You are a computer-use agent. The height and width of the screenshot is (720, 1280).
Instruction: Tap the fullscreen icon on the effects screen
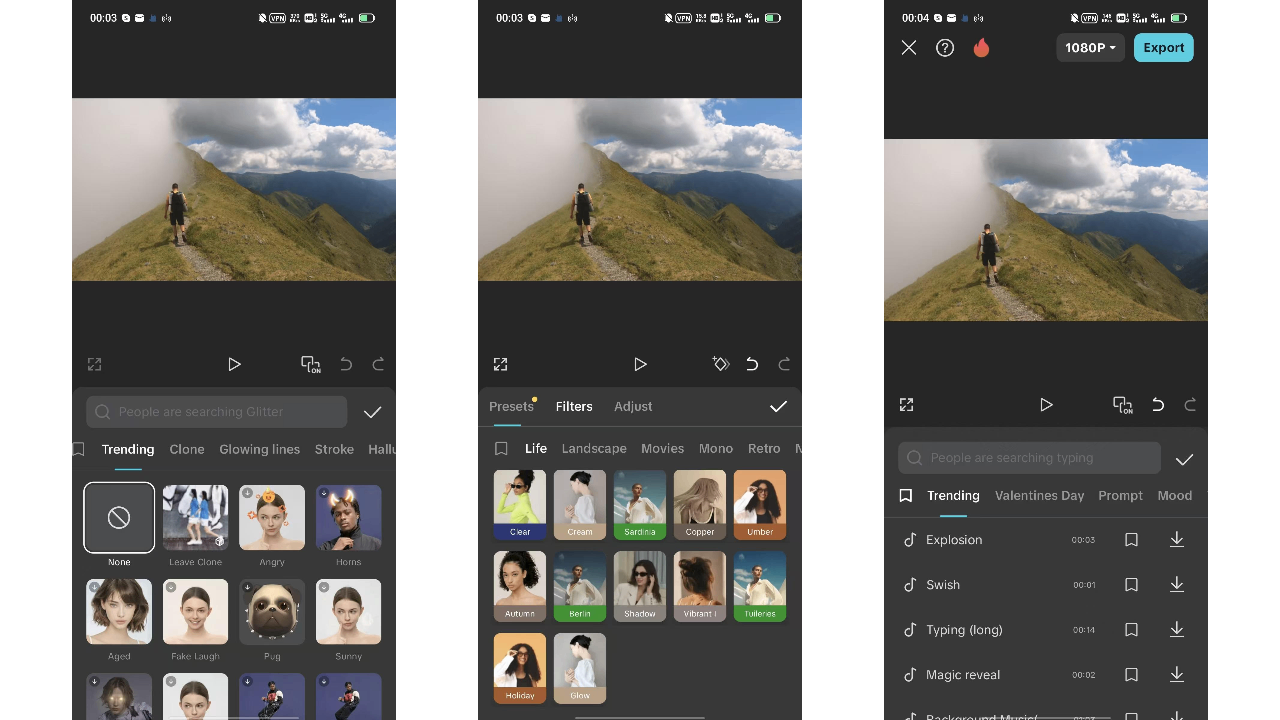(x=95, y=365)
